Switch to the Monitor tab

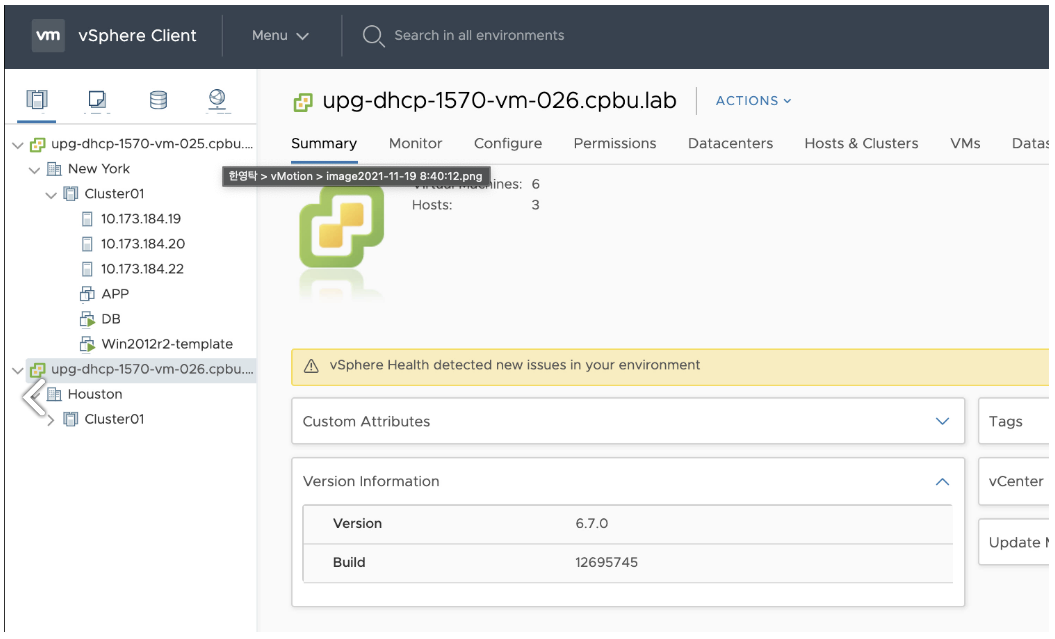pyautogui.click(x=416, y=143)
